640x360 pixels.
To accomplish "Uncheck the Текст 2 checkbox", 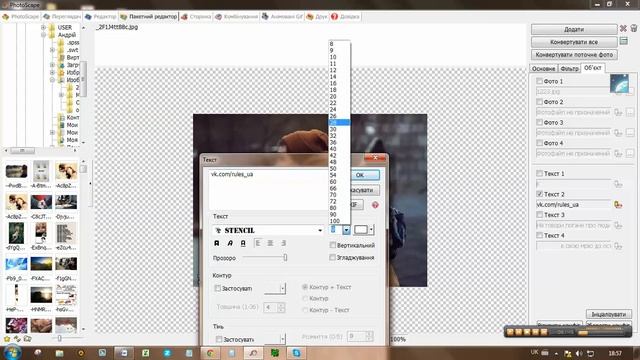I will (x=539, y=194).
